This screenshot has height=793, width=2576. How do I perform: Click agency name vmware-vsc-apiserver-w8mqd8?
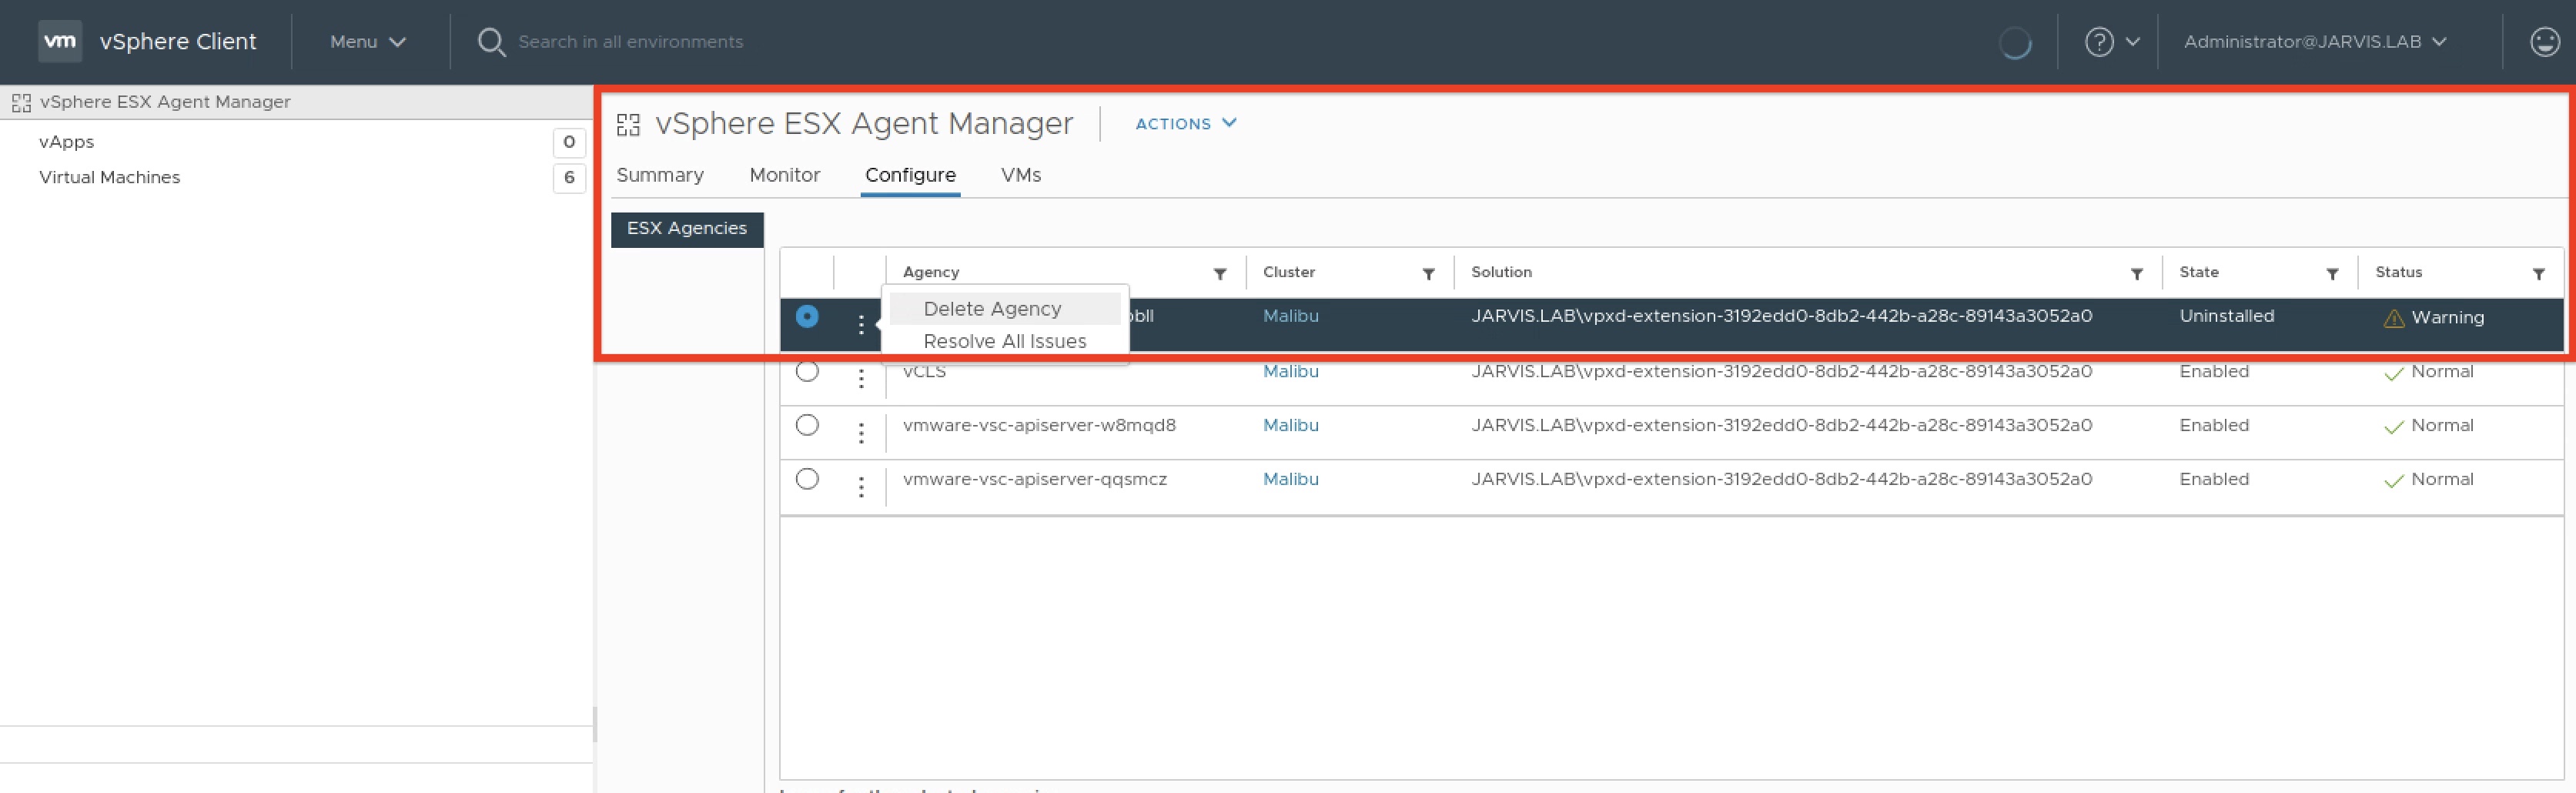click(x=1039, y=425)
